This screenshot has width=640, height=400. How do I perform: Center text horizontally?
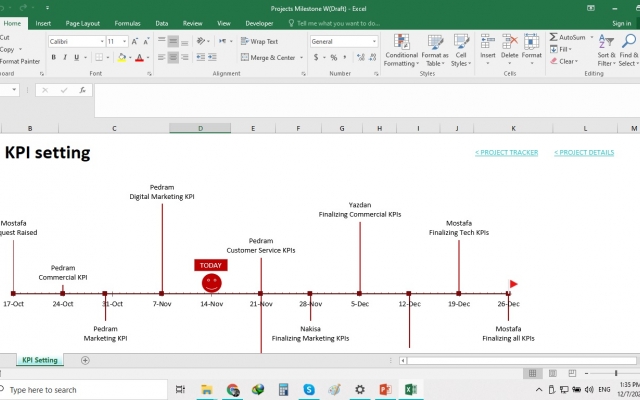pos(173,58)
